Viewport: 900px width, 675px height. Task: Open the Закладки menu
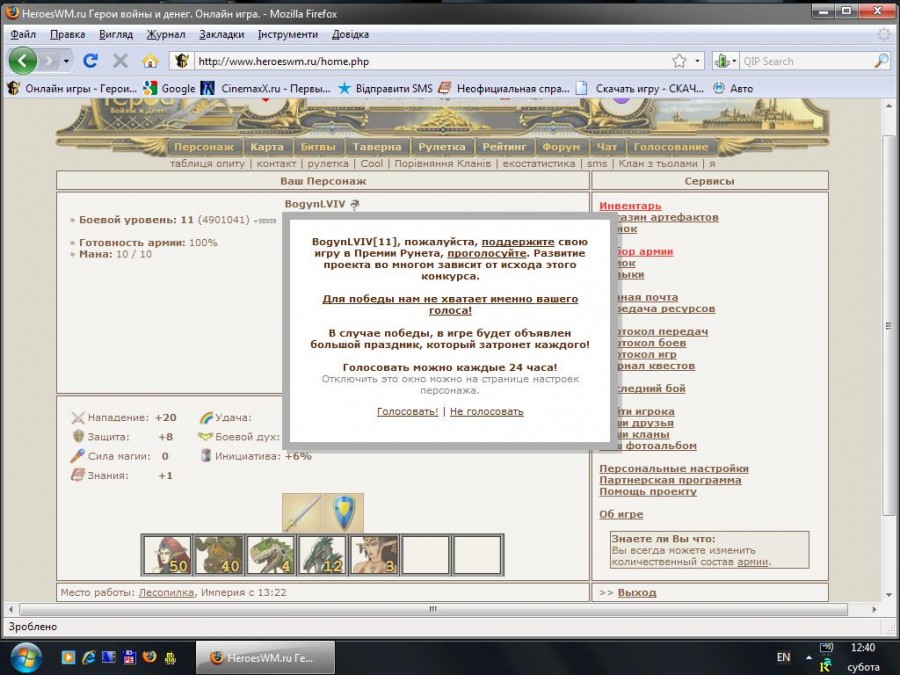[x=222, y=34]
